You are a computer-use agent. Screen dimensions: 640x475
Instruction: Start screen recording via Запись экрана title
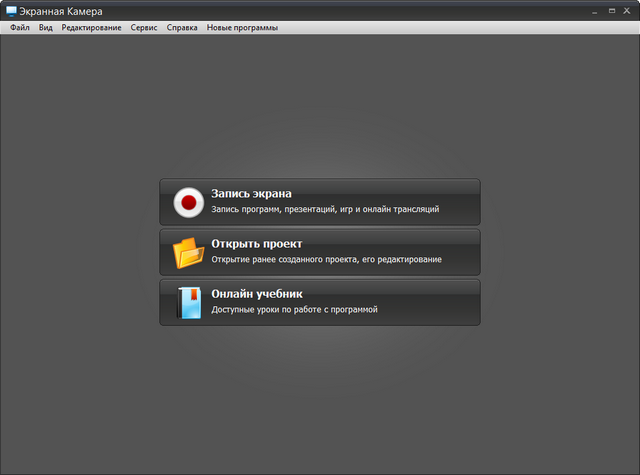pos(251,194)
